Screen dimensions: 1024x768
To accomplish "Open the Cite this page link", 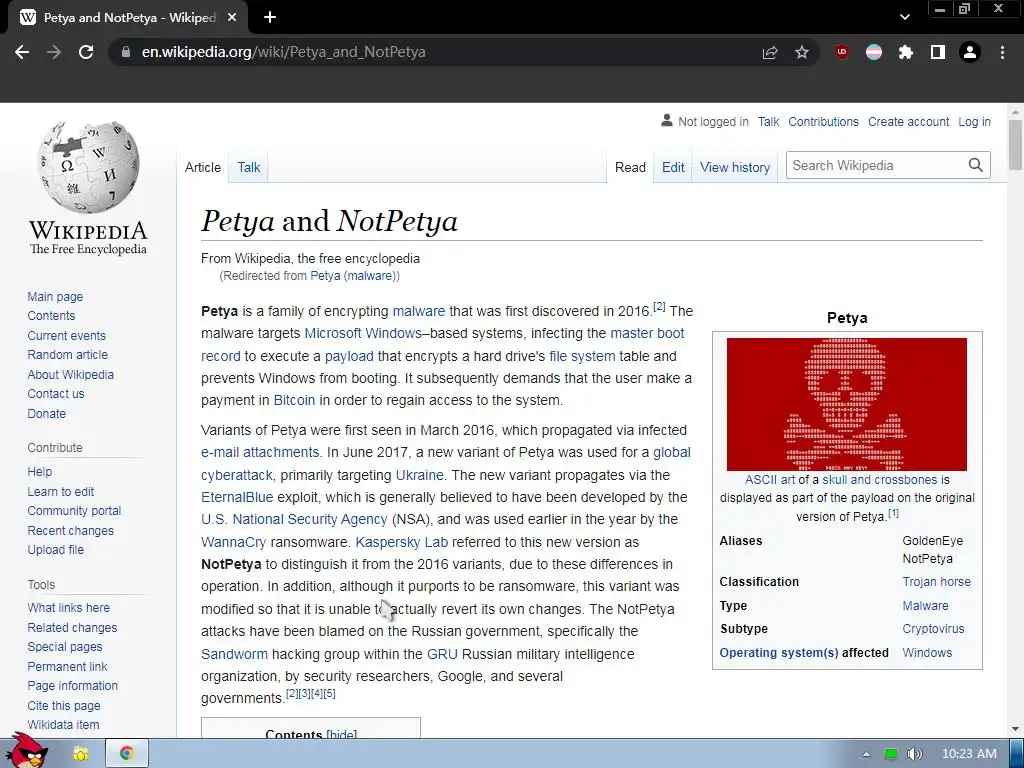I will coord(64,705).
